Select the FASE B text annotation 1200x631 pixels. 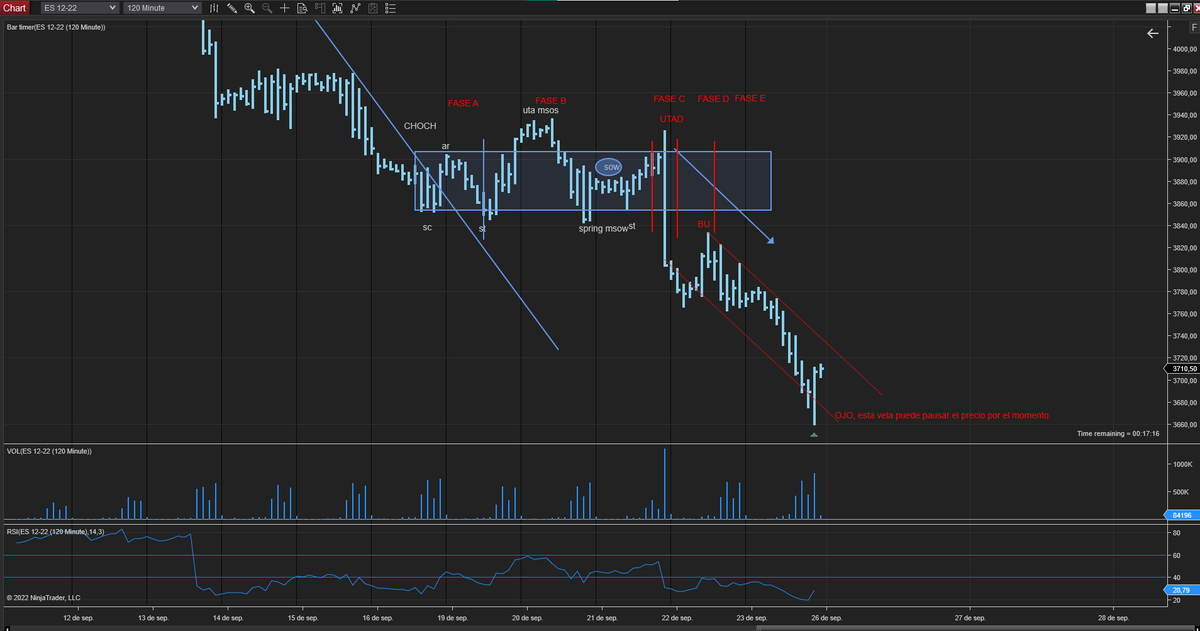pyautogui.click(x=551, y=100)
